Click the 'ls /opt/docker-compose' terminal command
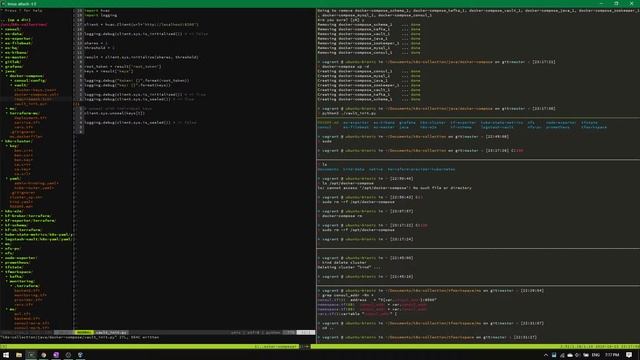Viewport: 640px width, 360px height. pyautogui.click(x=348, y=183)
